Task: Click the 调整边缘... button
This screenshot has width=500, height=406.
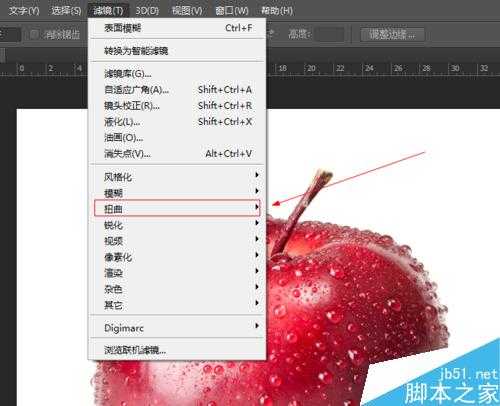Action: [392, 34]
